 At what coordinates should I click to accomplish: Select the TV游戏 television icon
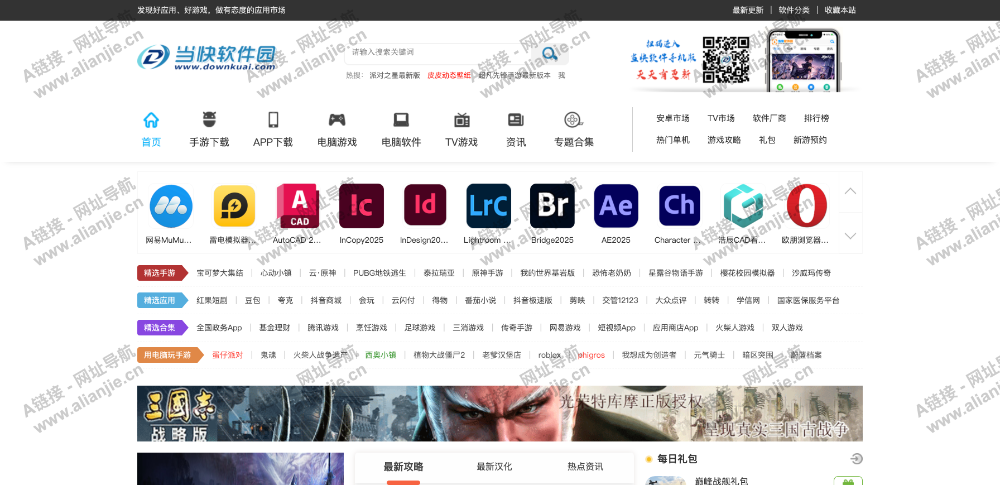462,119
